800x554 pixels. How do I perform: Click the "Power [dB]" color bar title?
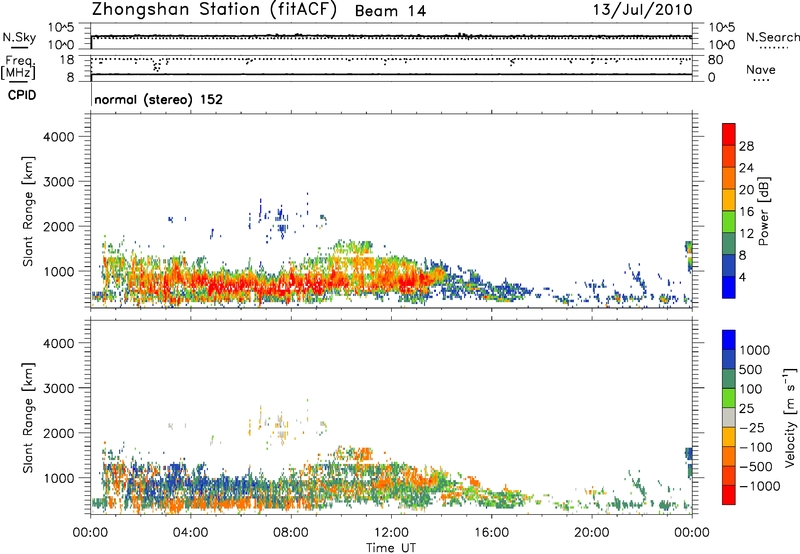point(764,211)
